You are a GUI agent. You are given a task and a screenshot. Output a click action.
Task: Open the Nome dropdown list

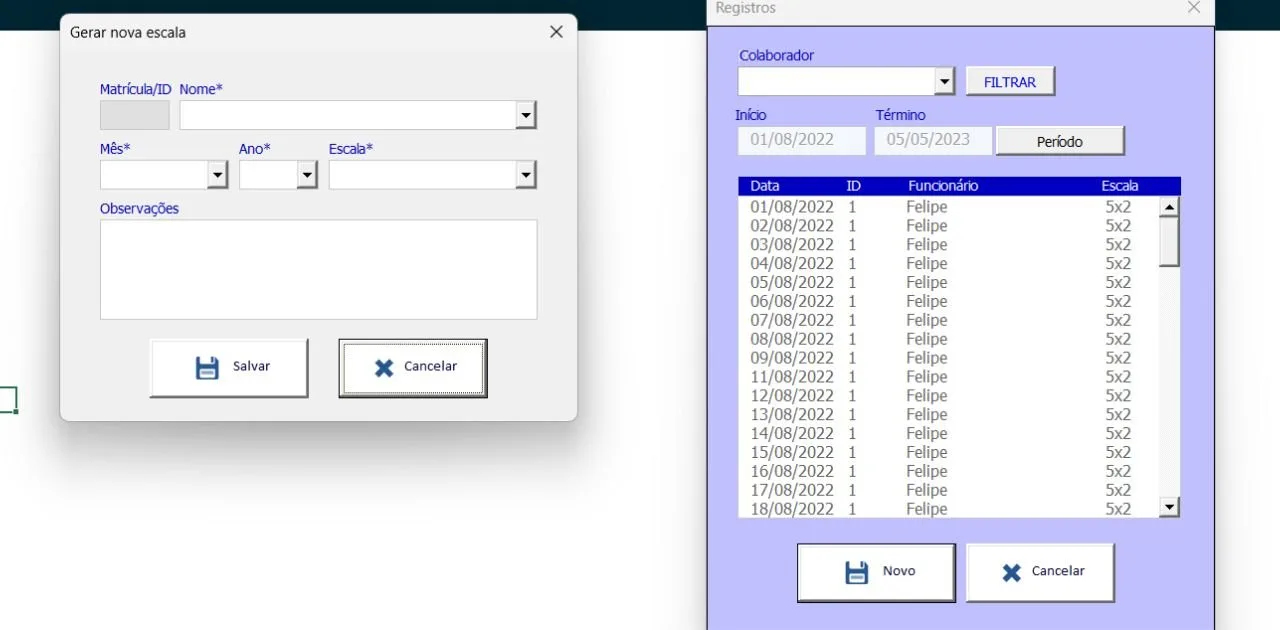pyautogui.click(x=526, y=115)
